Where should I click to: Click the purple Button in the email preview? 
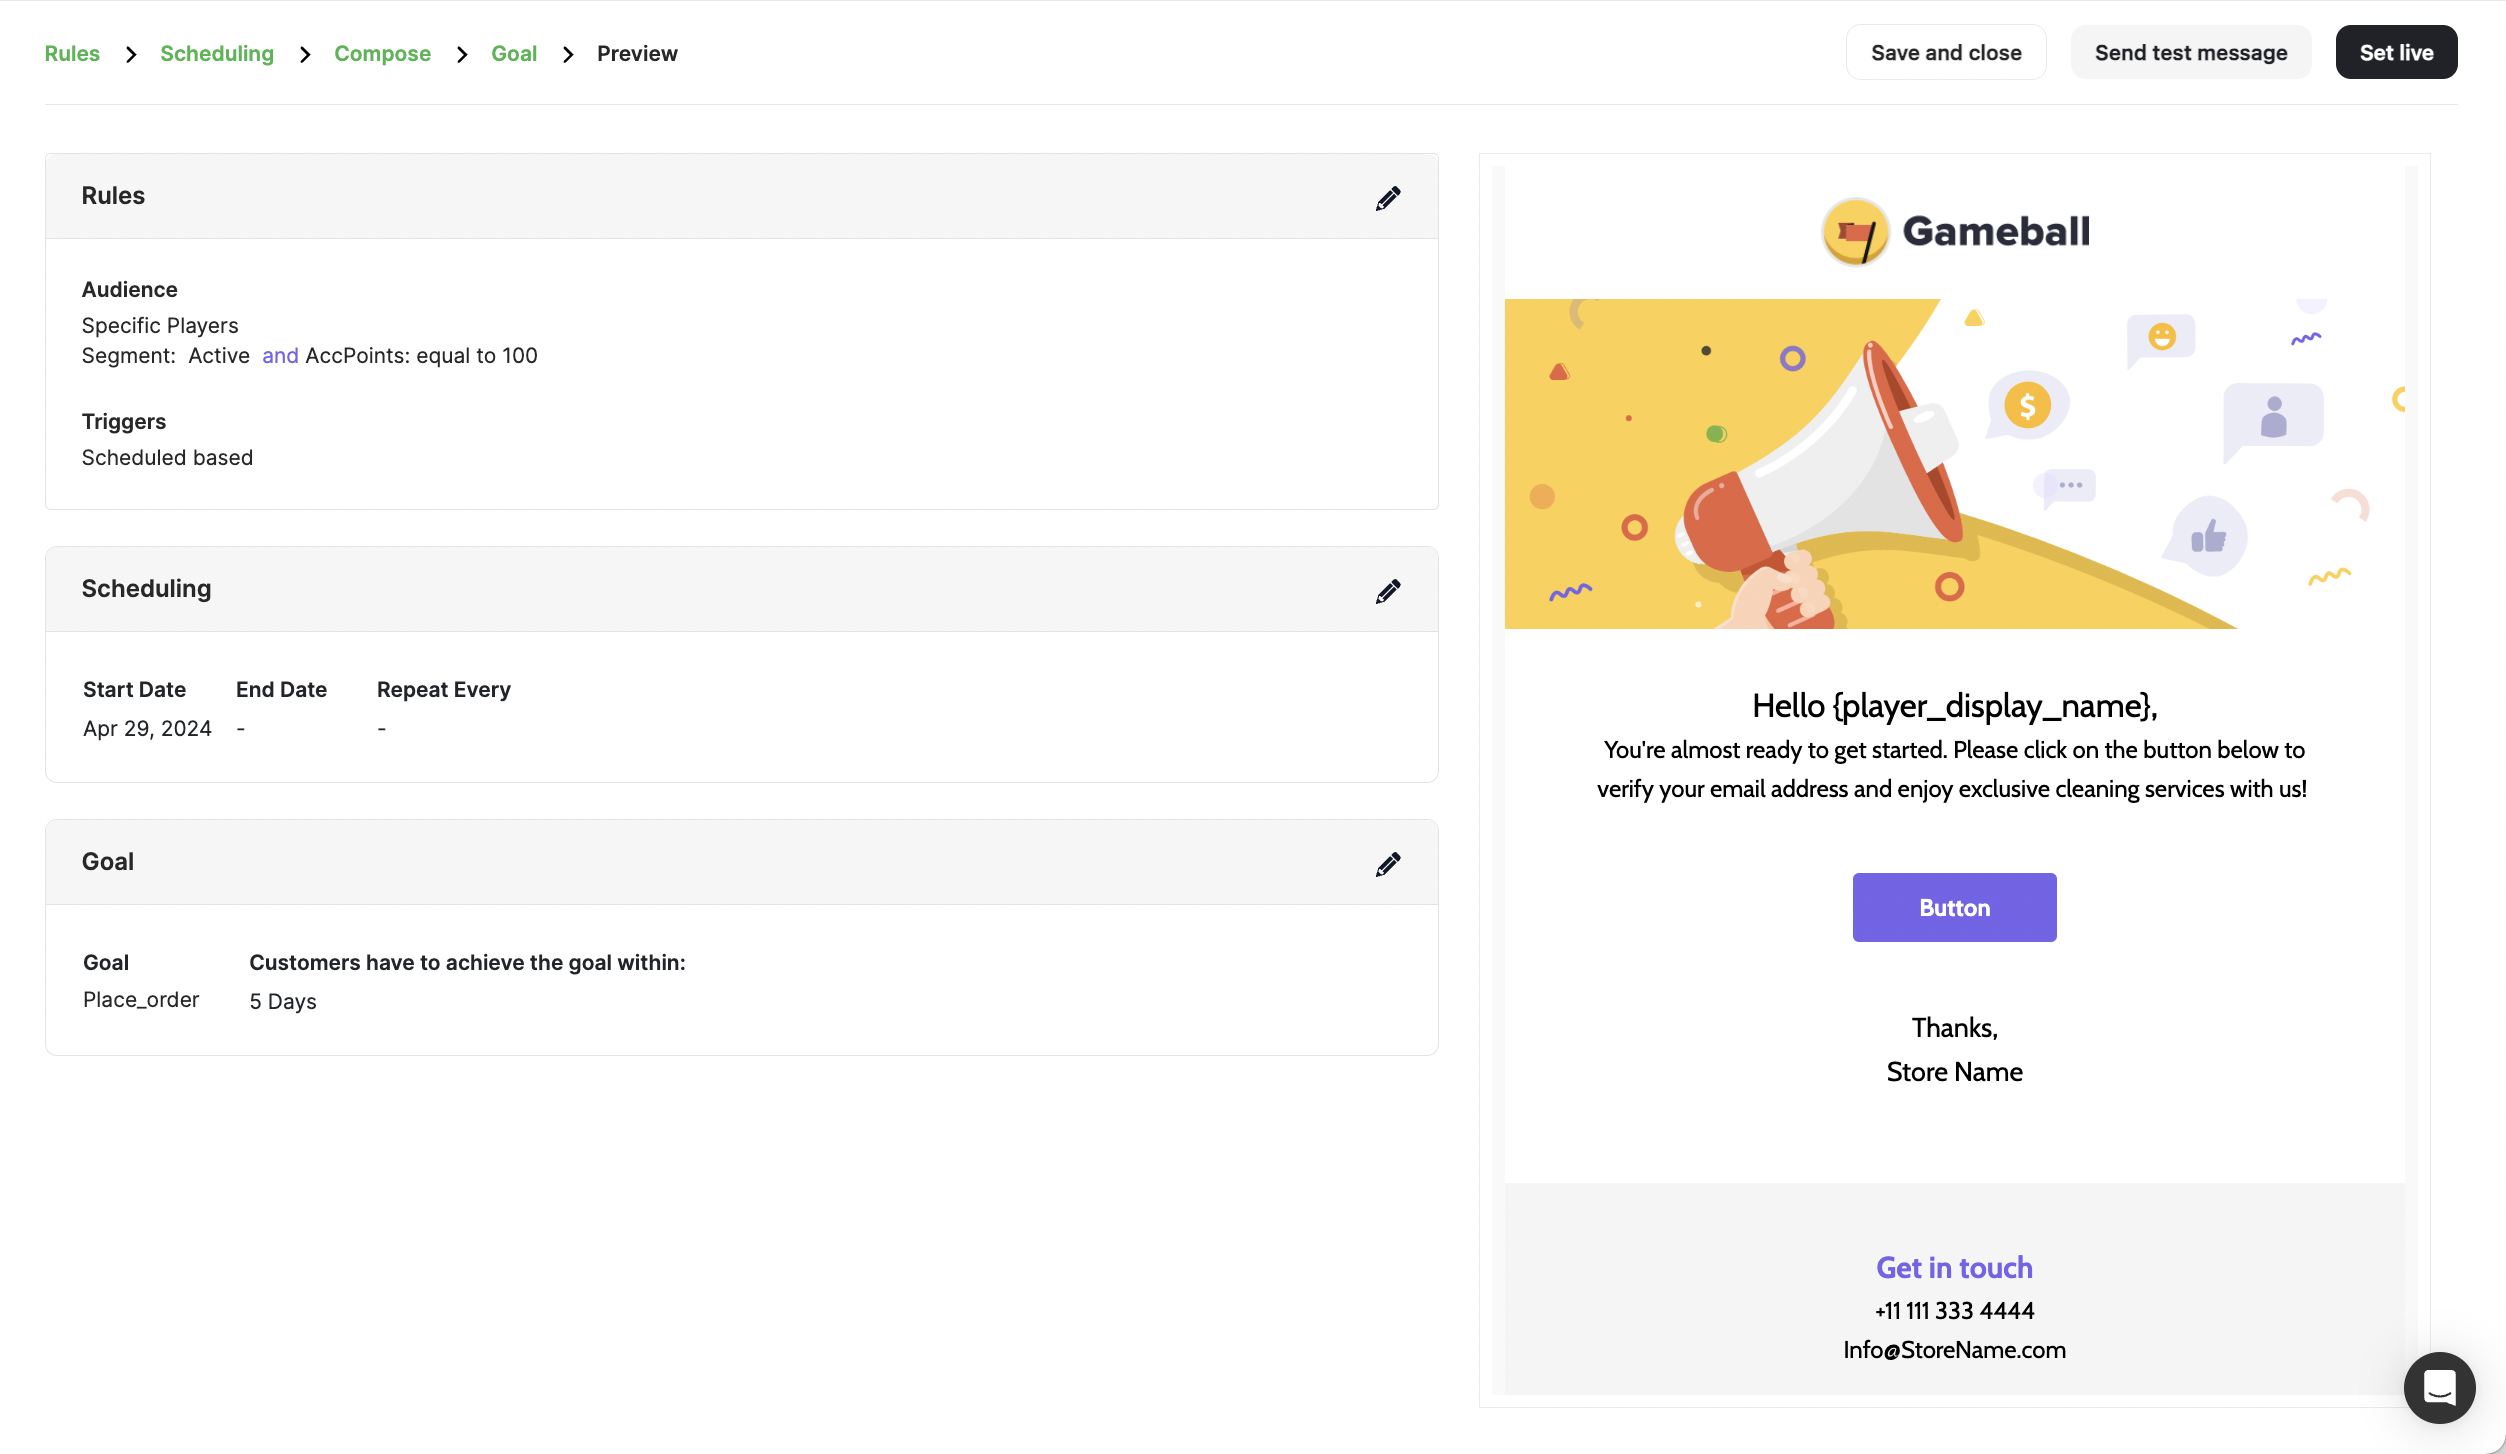(1954, 907)
